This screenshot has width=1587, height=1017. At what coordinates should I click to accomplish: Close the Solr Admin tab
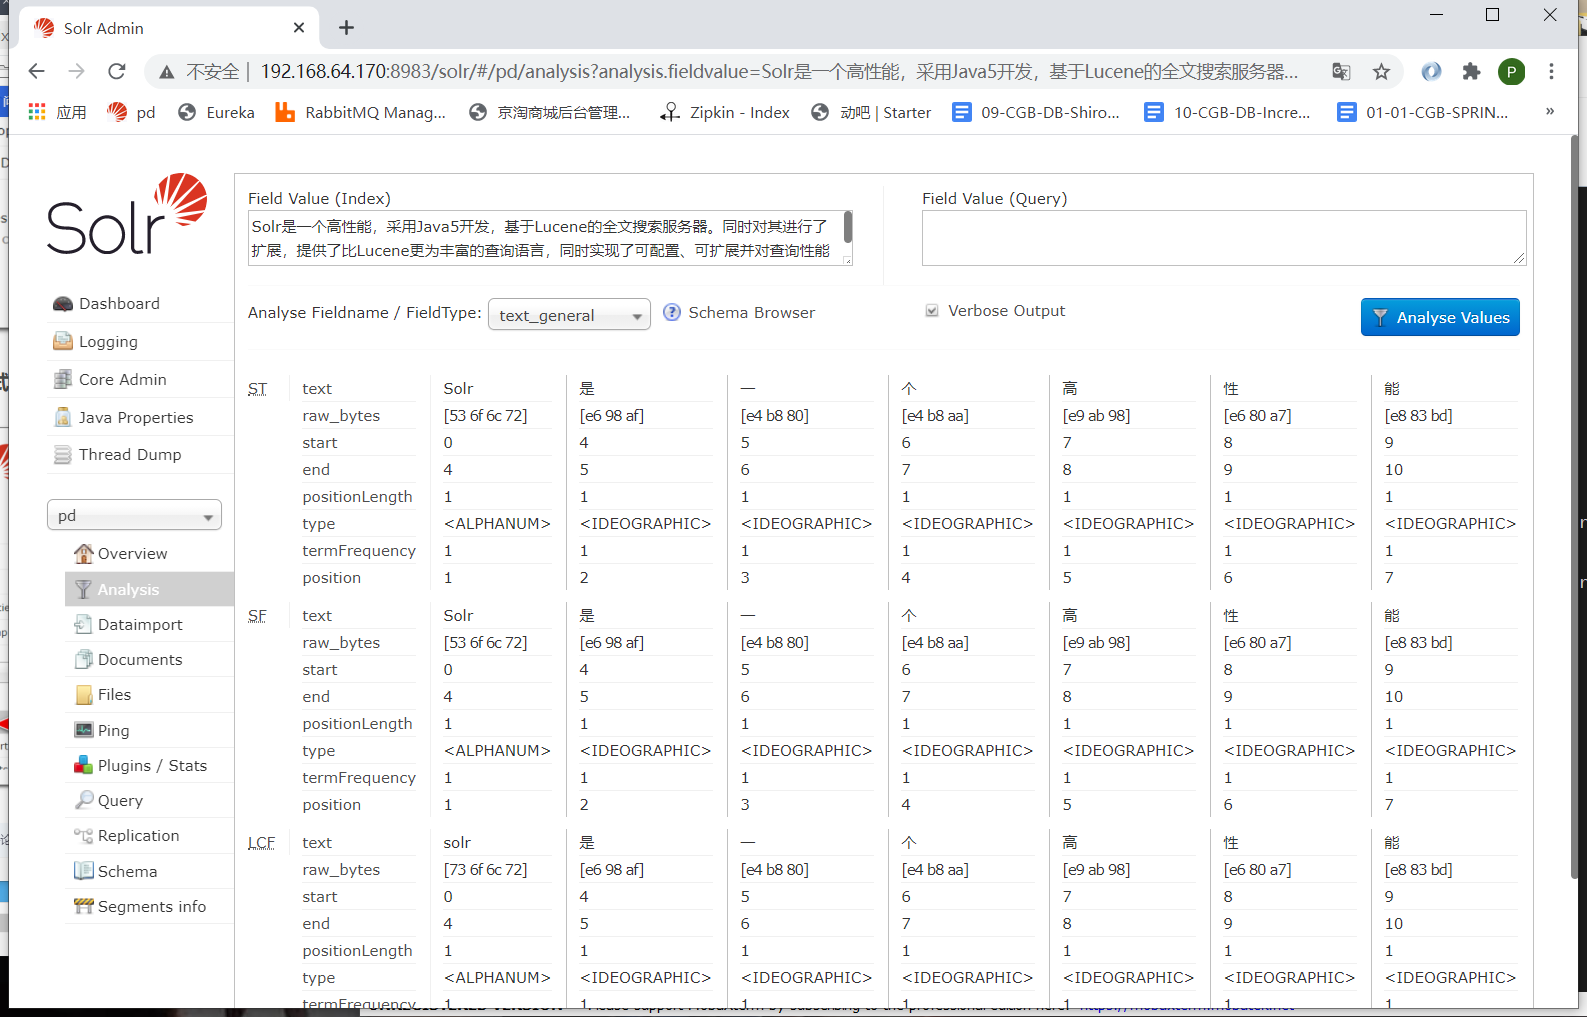click(299, 28)
